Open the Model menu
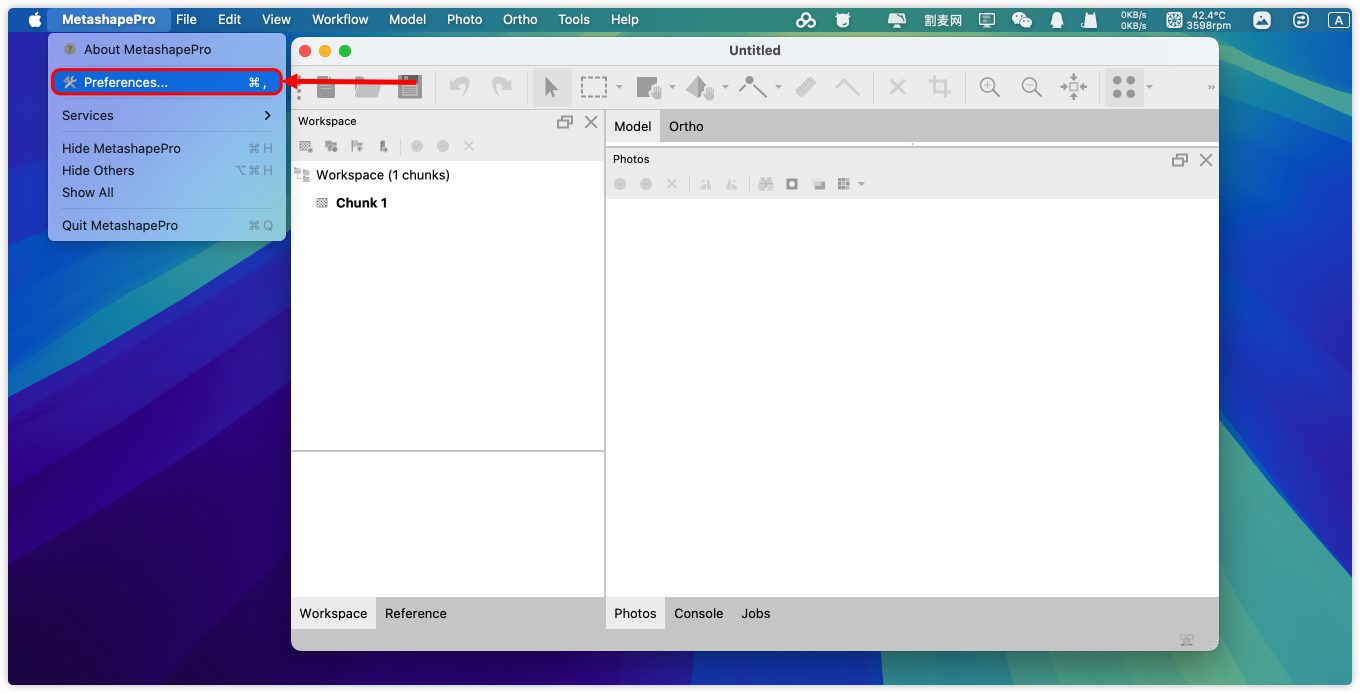Screen dimensions: 1360x693 click(x=408, y=19)
